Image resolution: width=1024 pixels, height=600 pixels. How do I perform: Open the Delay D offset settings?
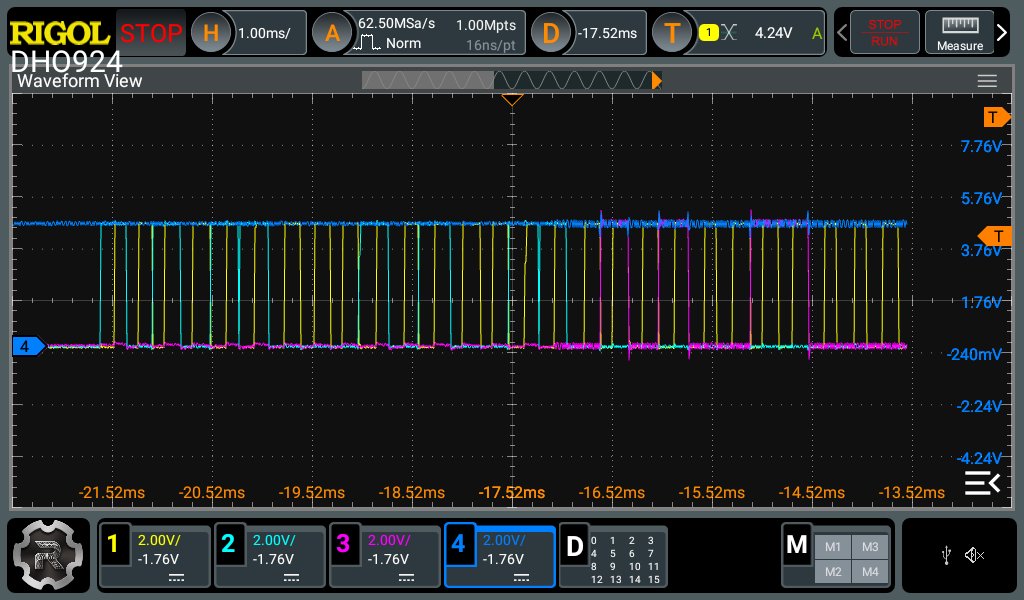click(x=549, y=33)
